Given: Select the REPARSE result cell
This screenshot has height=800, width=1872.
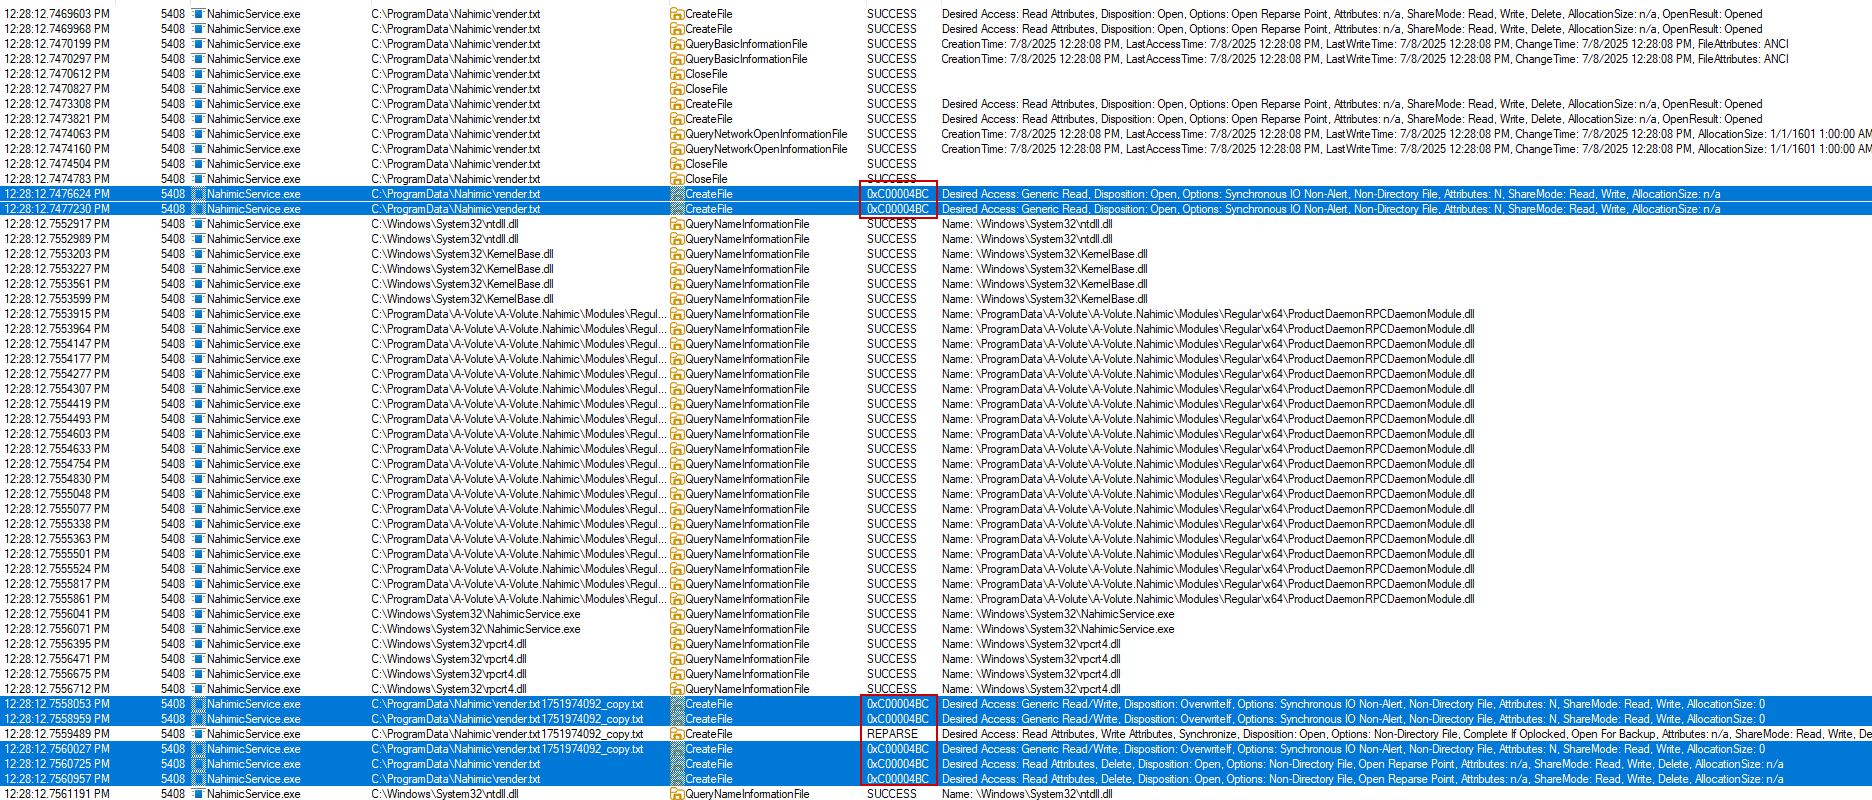Looking at the screenshot, I should click(x=892, y=734).
